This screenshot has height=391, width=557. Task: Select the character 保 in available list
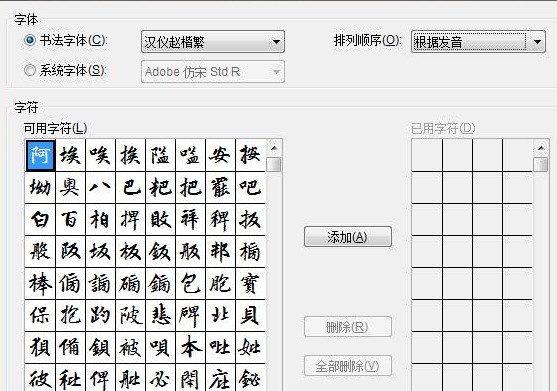pos(40,315)
